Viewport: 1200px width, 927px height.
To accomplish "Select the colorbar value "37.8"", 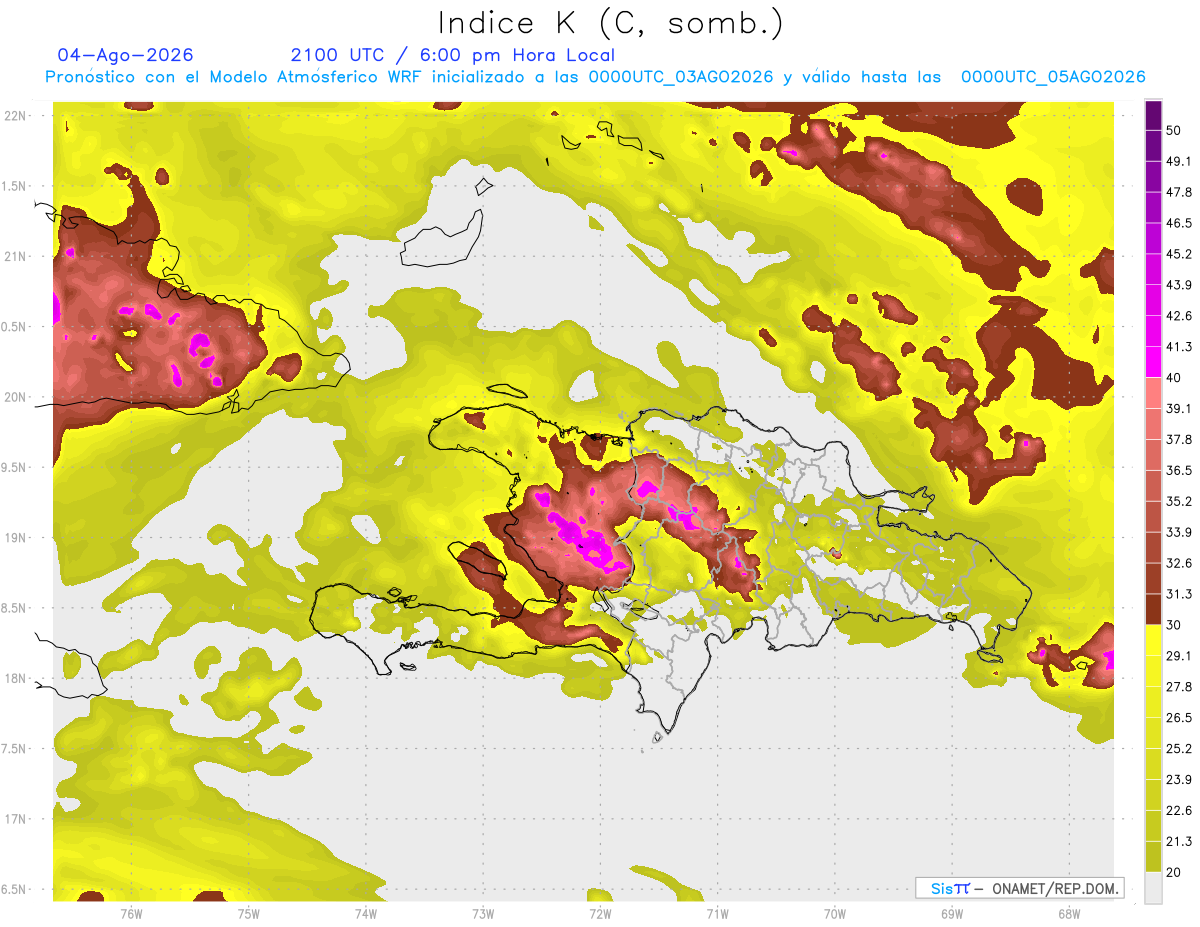I will (1178, 439).
